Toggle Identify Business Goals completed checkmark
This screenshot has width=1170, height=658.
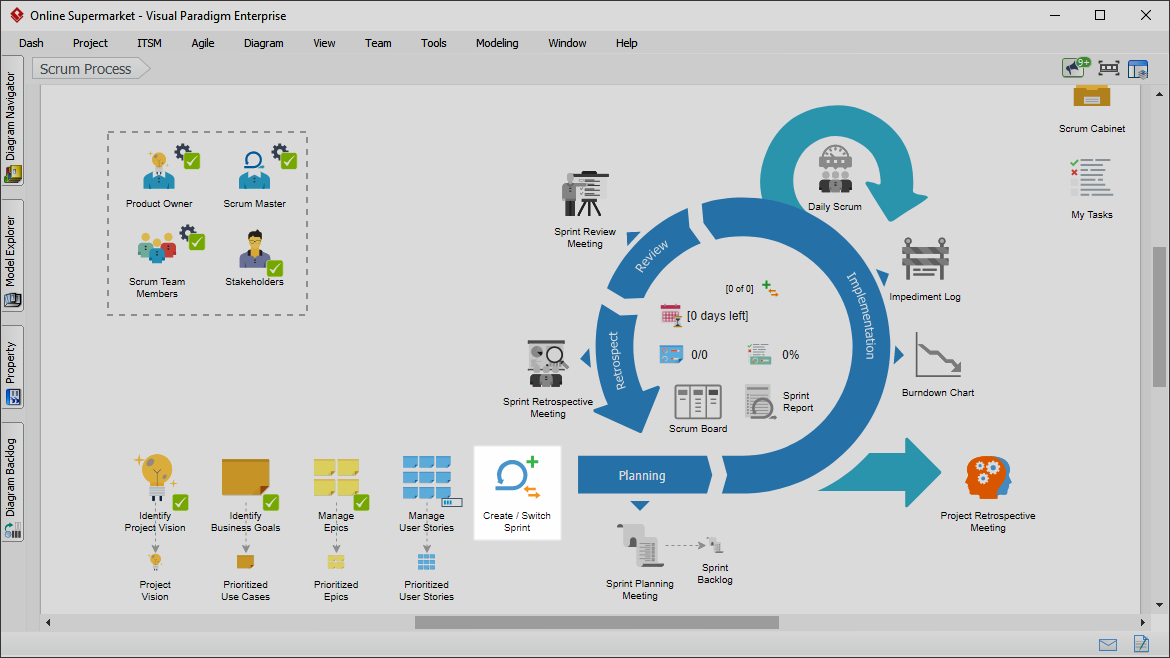271,502
